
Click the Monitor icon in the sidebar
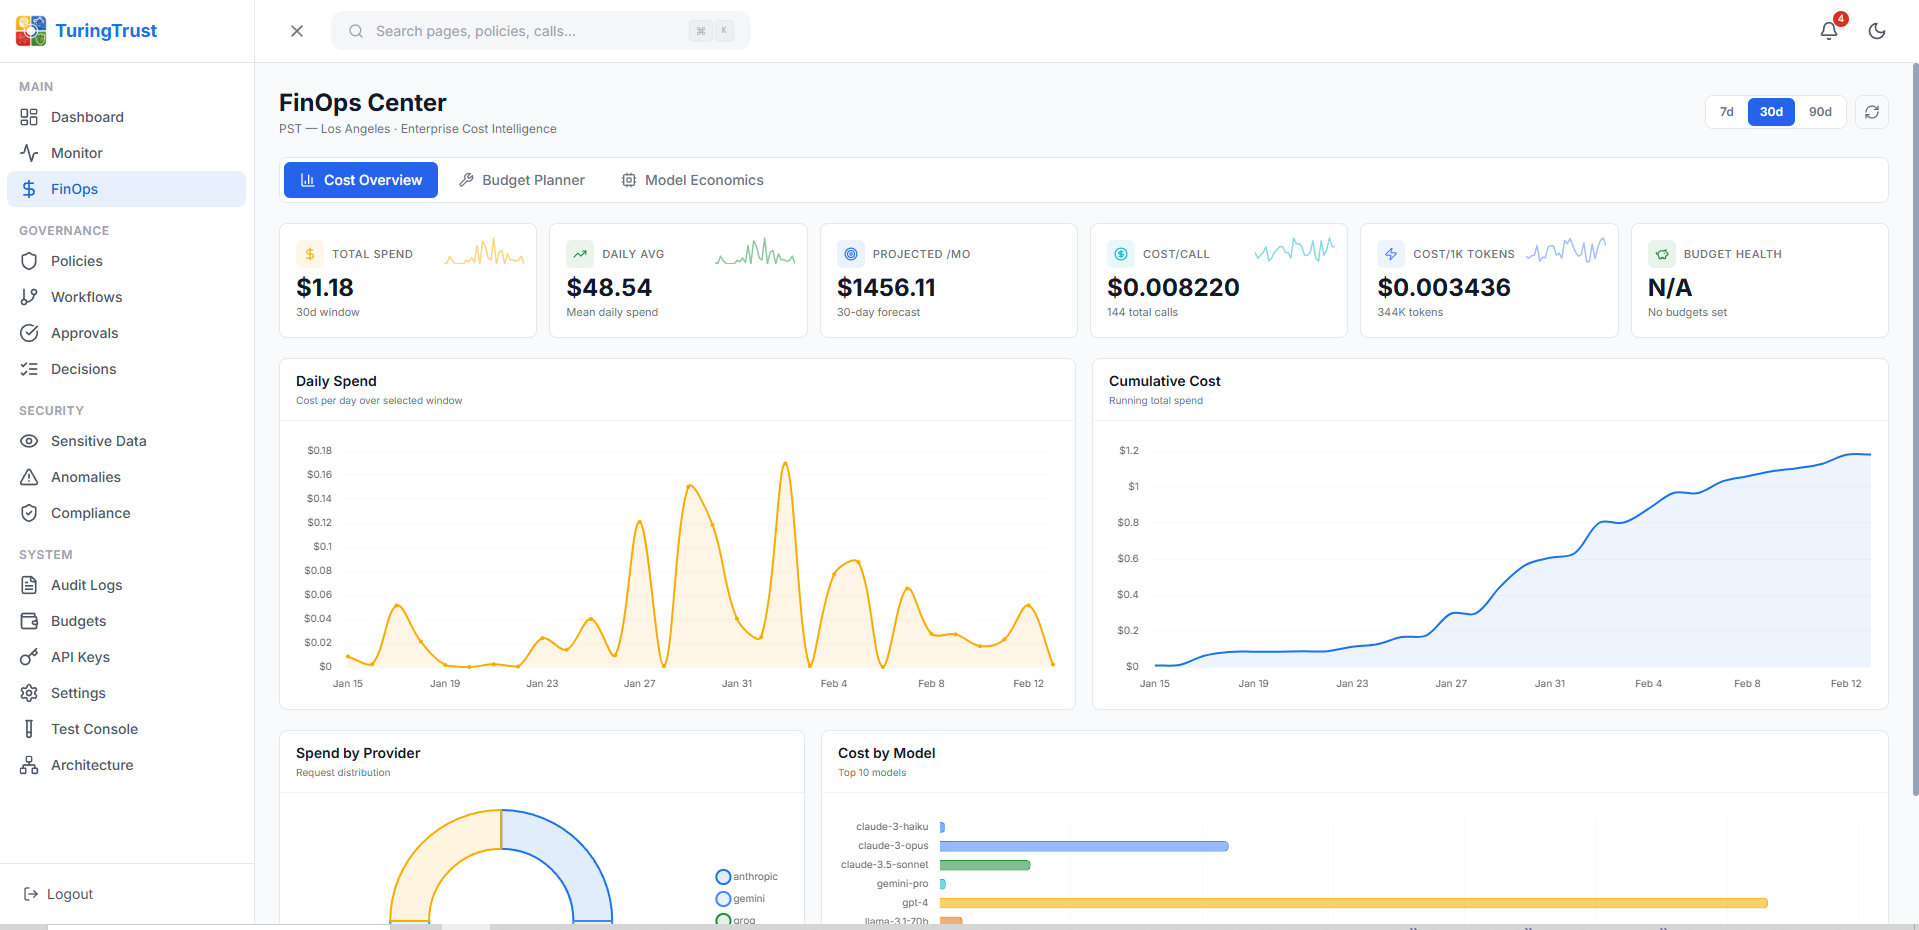coord(30,153)
